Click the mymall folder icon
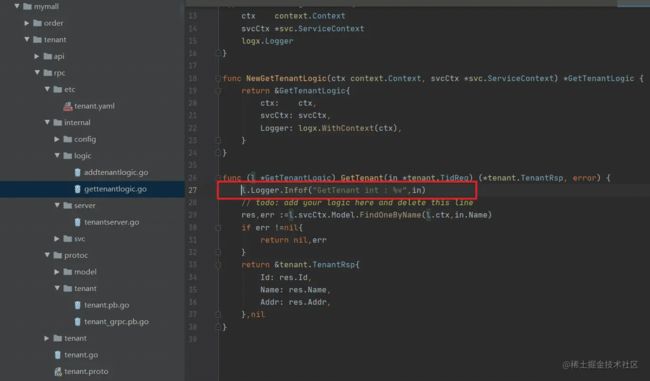The height and width of the screenshot is (381, 650). click(x=27, y=6)
